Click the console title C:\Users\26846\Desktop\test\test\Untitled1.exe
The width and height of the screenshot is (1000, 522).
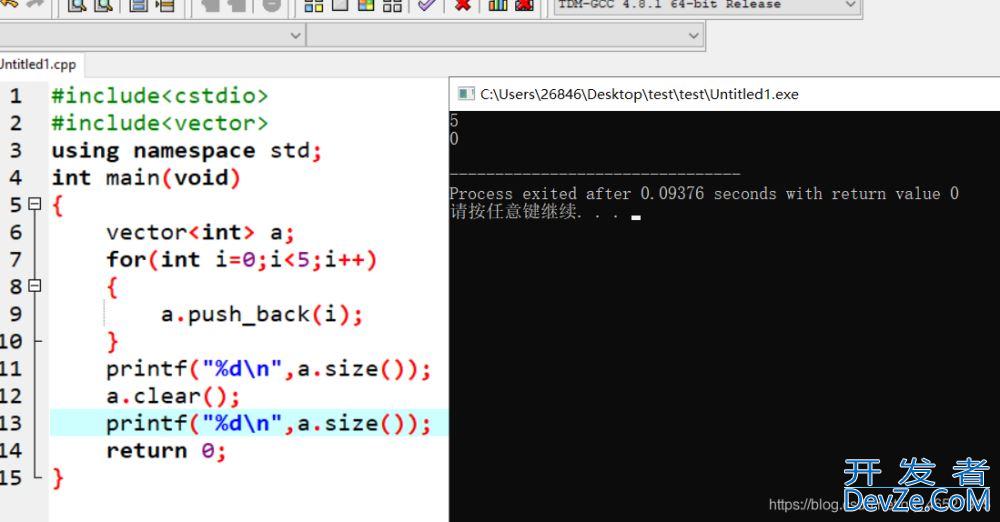(x=639, y=94)
